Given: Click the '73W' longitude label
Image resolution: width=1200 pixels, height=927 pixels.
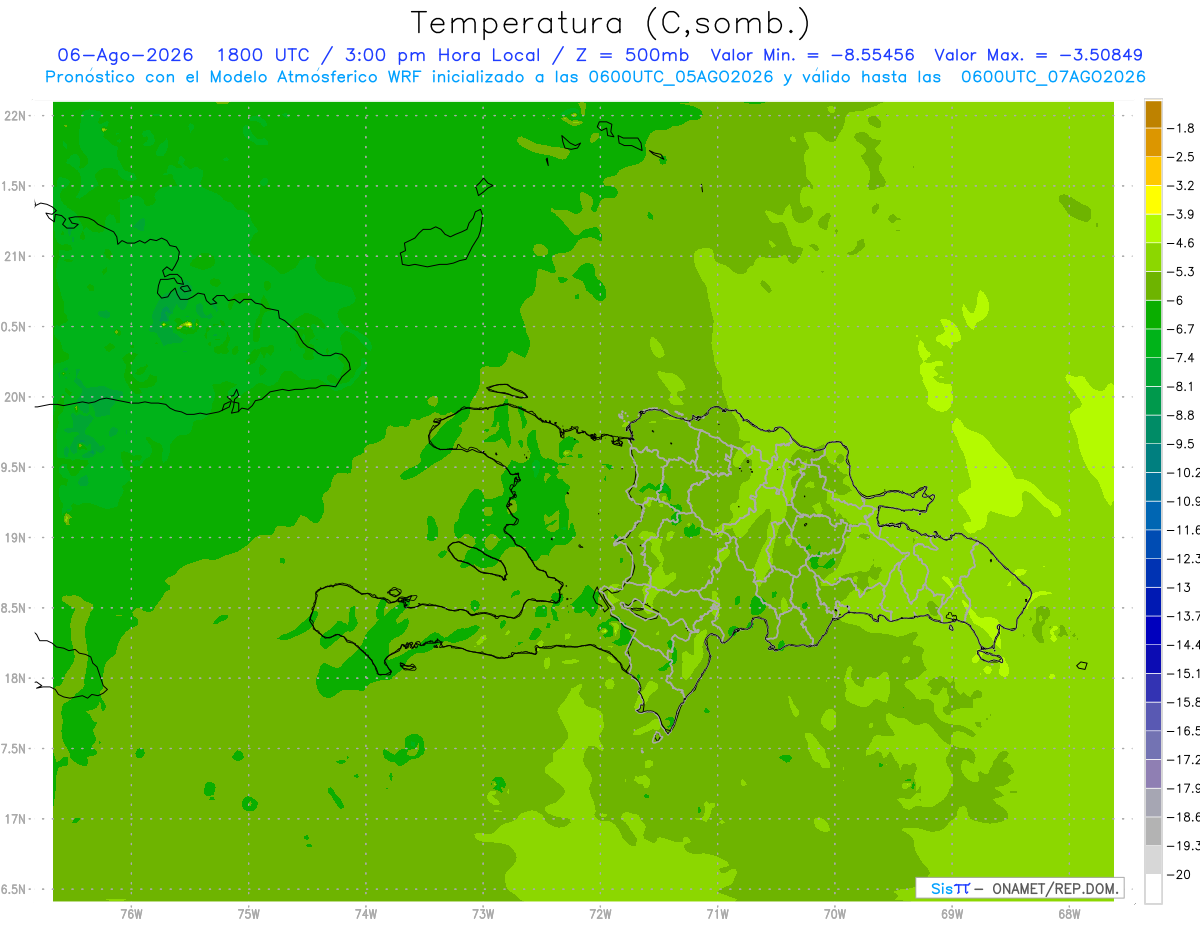Looking at the screenshot, I should point(483,913).
